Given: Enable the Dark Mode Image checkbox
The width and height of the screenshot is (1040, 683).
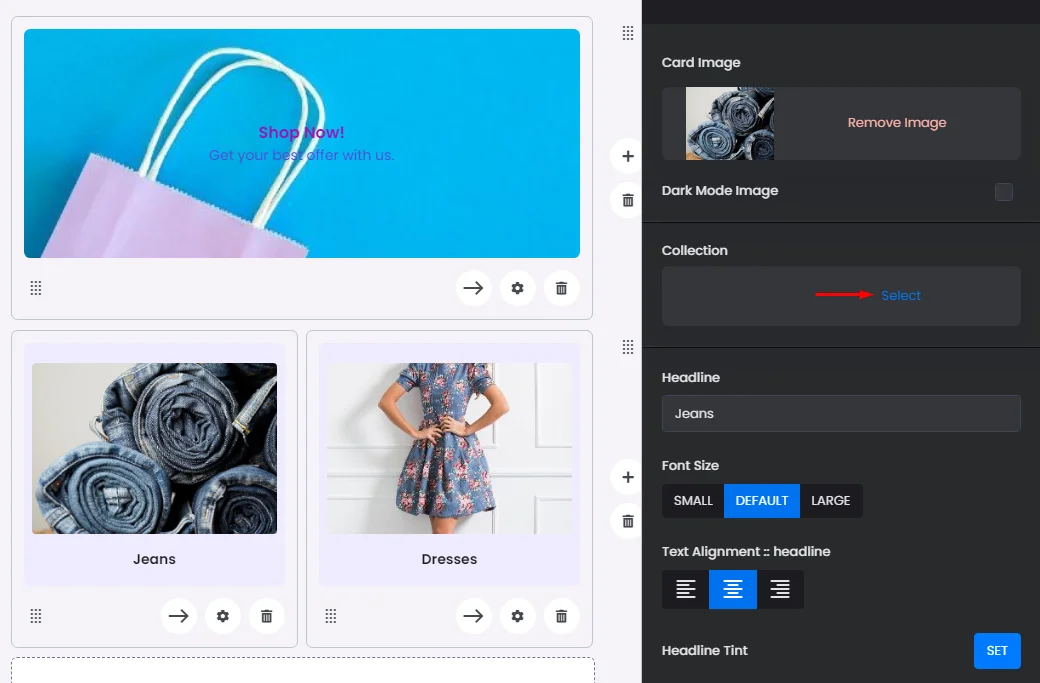Looking at the screenshot, I should click(x=1003, y=191).
